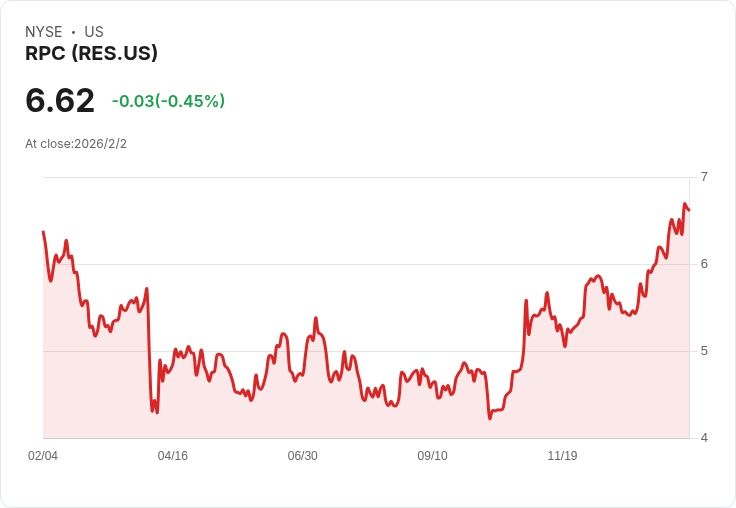Select the 09/10 date axis label
This screenshot has height=508, width=736.
[x=432, y=456]
